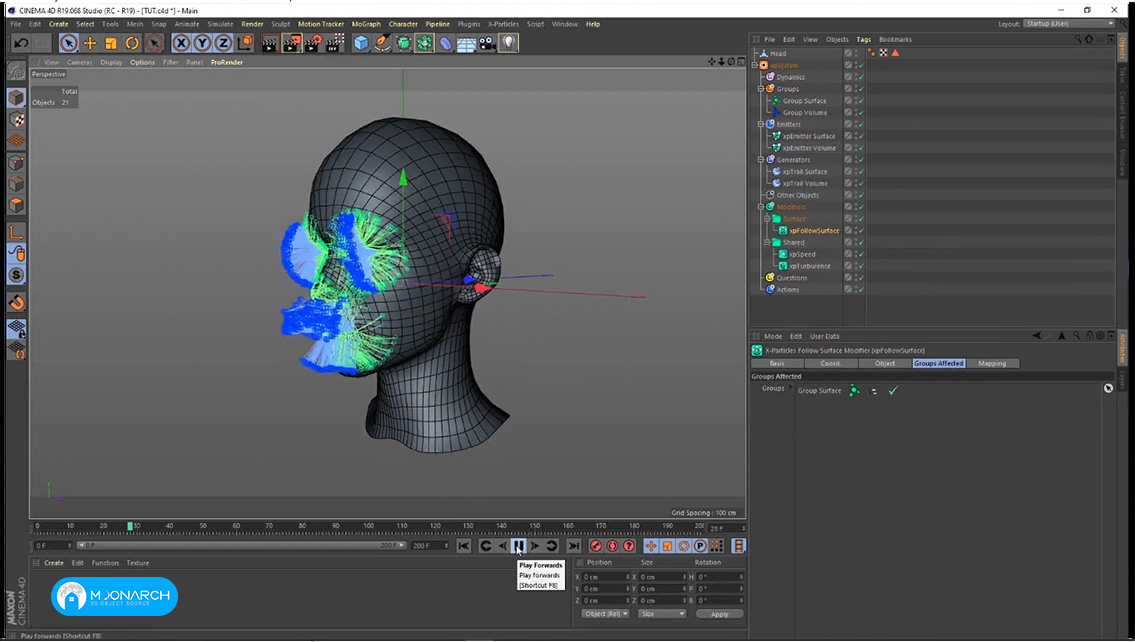Viewport: 1135px width, 642px height.
Task: Add a Cube primitive from the toolbar
Action: click(x=361, y=43)
